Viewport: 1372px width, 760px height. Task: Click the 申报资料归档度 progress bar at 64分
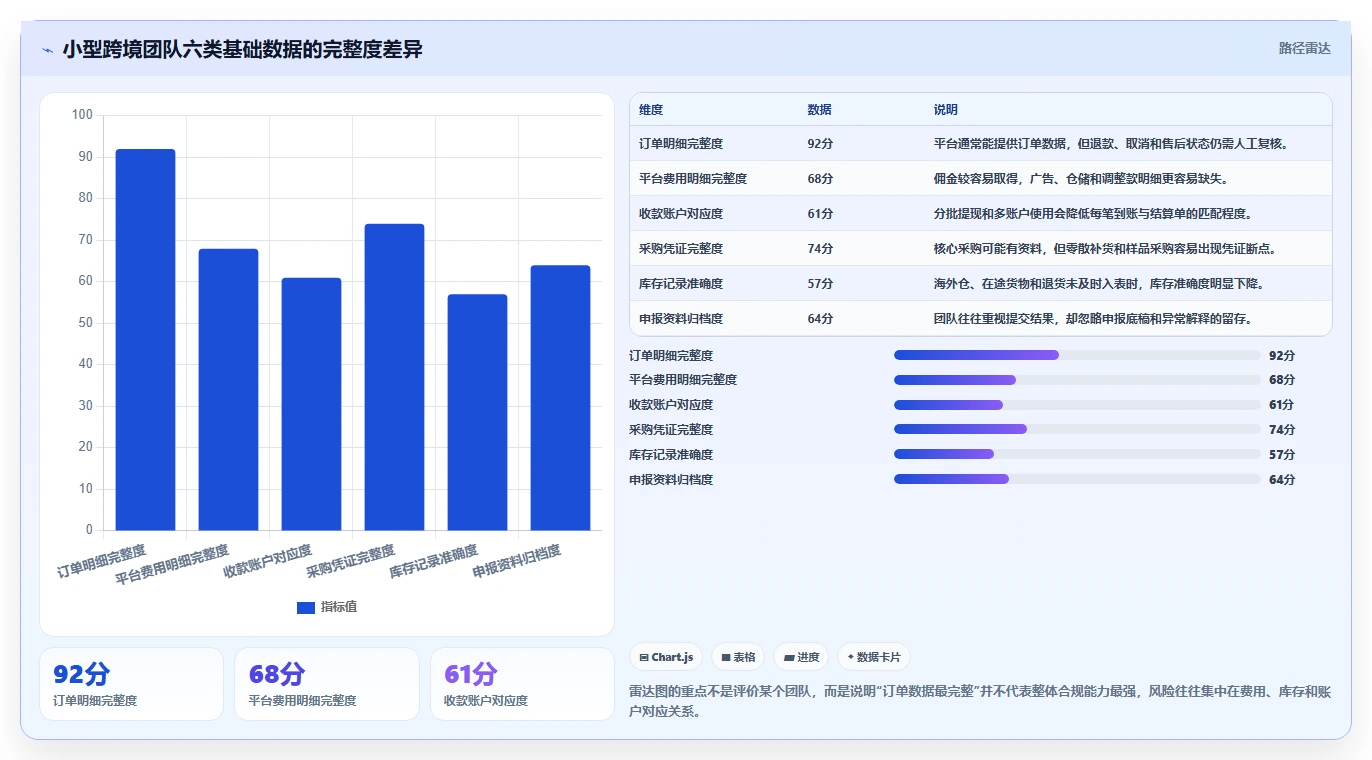(x=1077, y=479)
